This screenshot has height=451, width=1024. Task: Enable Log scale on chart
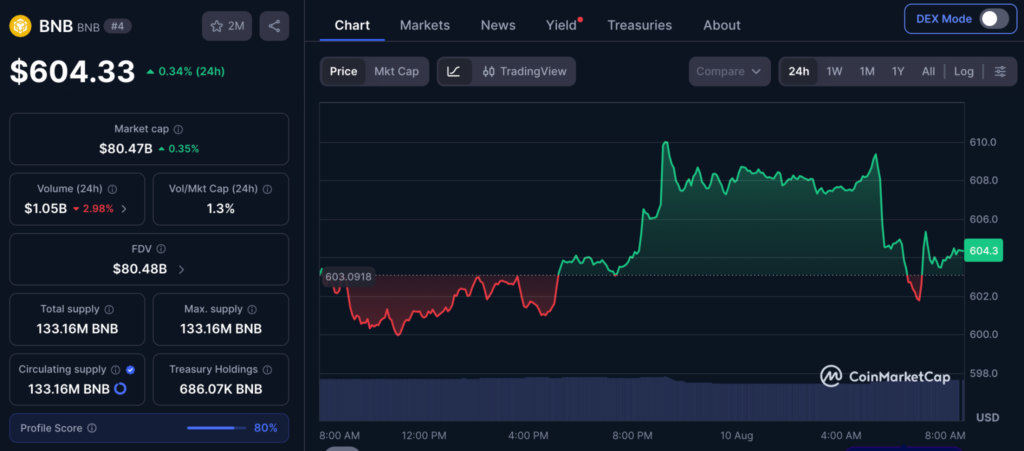pyautogui.click(x=963, y=72)
